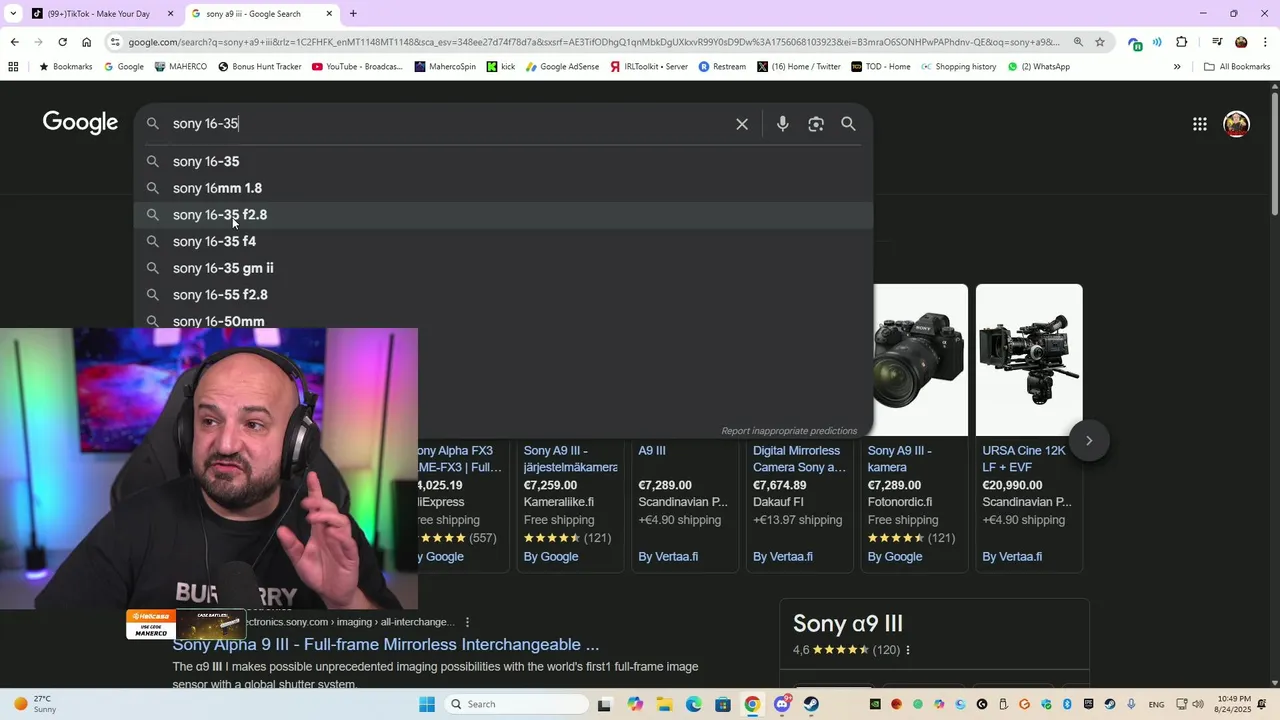Open Search by image camera icon

click(x=816, y=124)
